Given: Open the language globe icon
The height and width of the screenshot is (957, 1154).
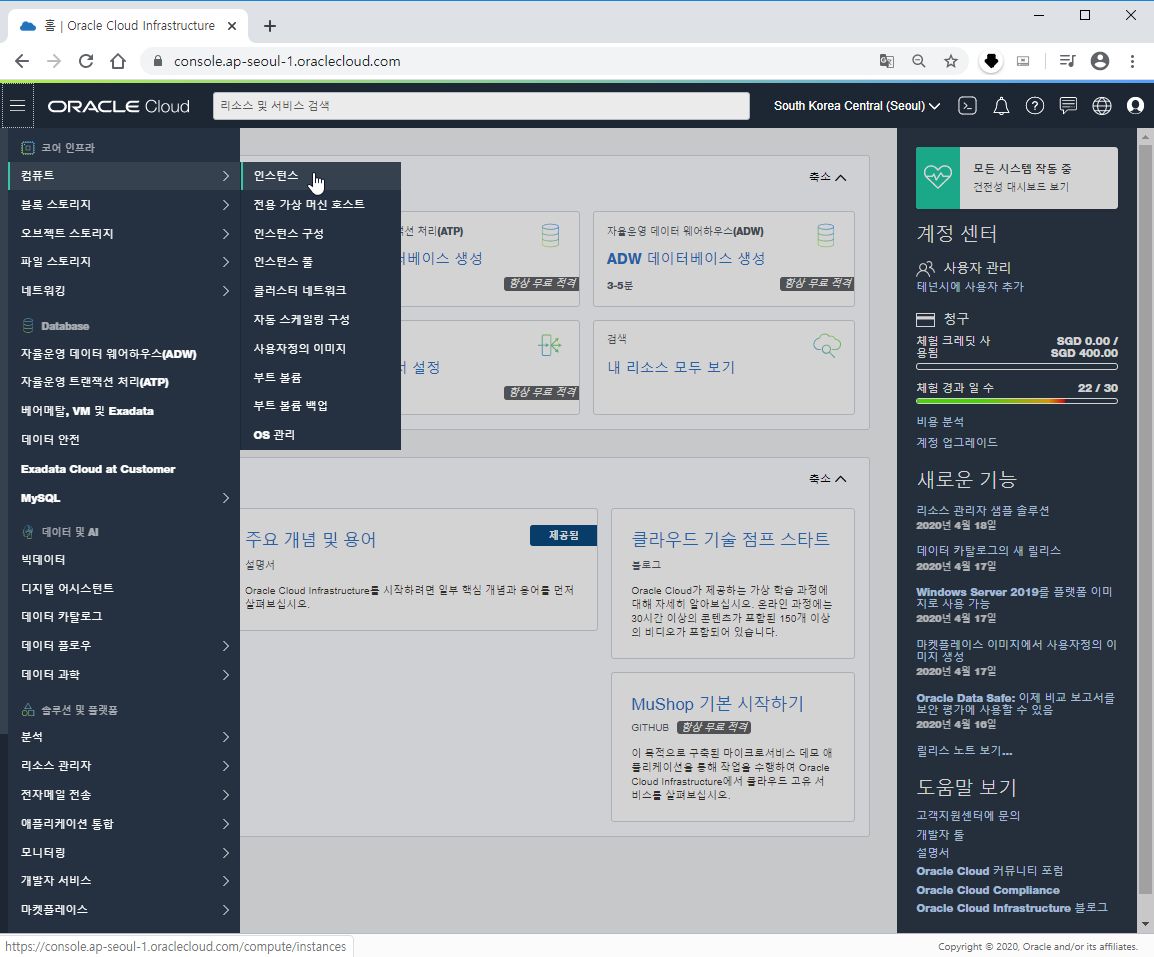Looking at the screenshot, I should pyautogui.click(x=1102, y=106).
